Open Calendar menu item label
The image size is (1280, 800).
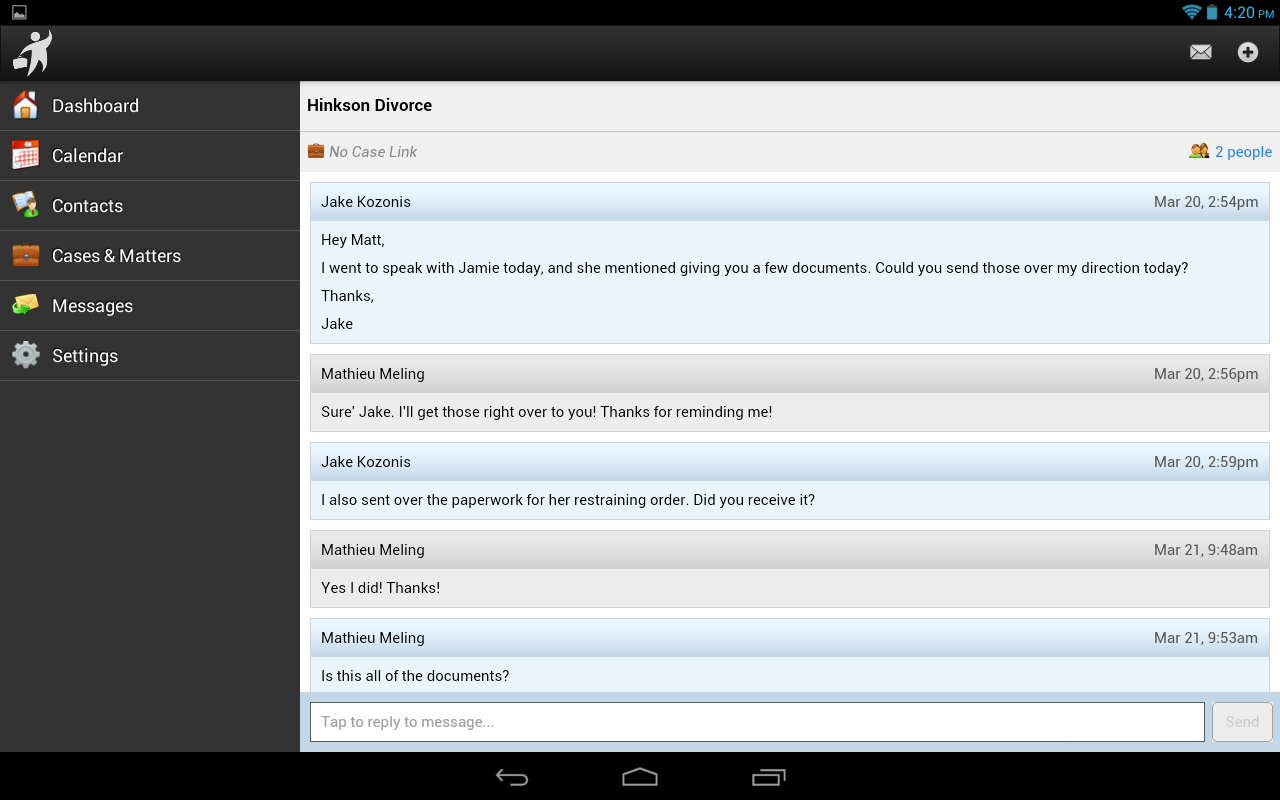tap(88, 156)
